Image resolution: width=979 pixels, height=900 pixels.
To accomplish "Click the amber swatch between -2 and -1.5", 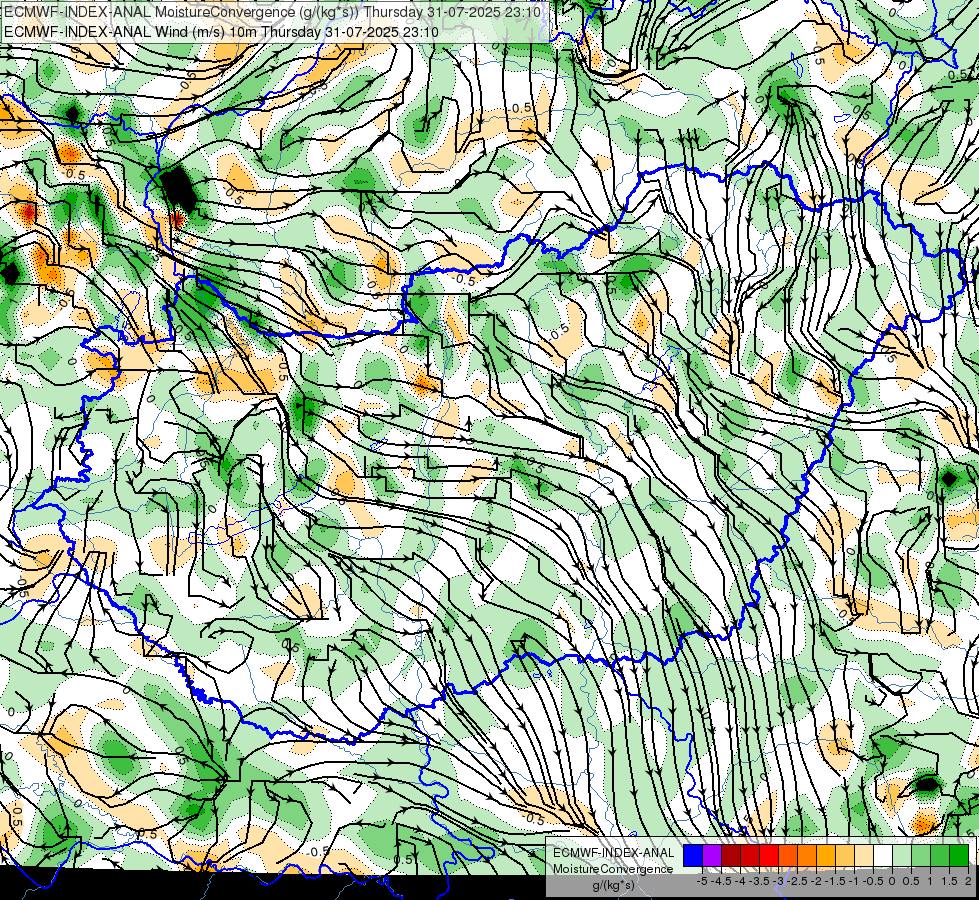I will (x=826, y=856).
